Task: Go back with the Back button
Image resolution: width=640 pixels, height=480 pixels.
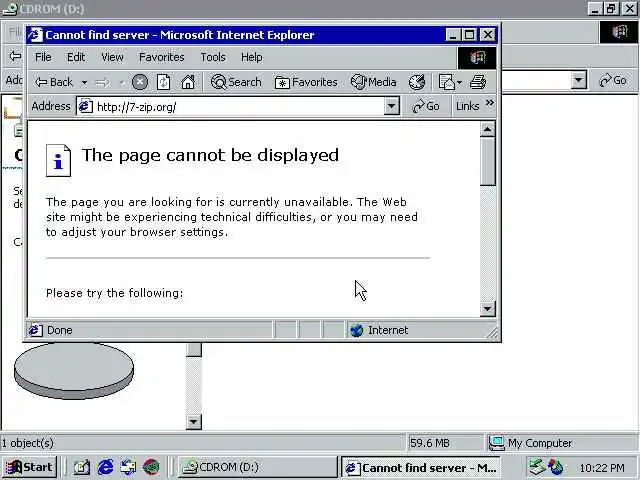Action: [53, 82]
